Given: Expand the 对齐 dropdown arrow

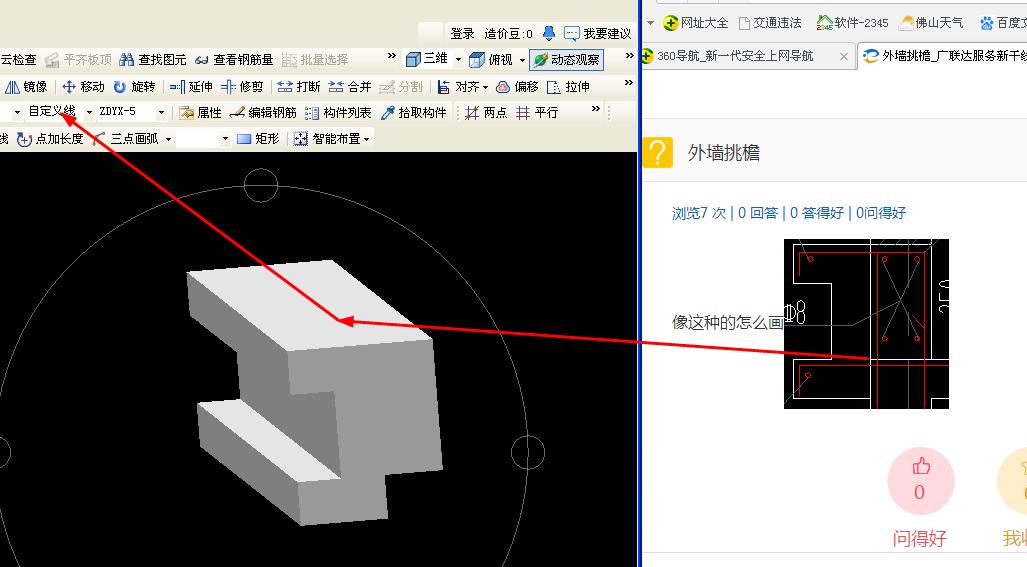Looking at the screenshot, I should click(485, 87).
